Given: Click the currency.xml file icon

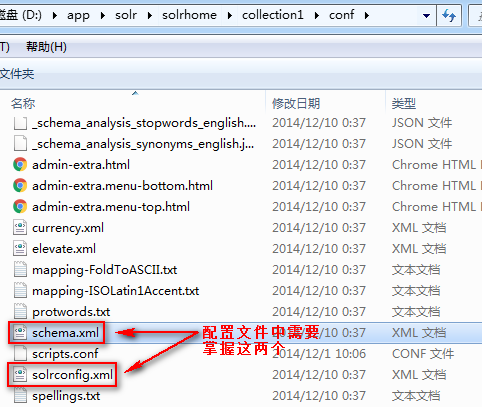Looking at the screenshot, I should [20, 228].
